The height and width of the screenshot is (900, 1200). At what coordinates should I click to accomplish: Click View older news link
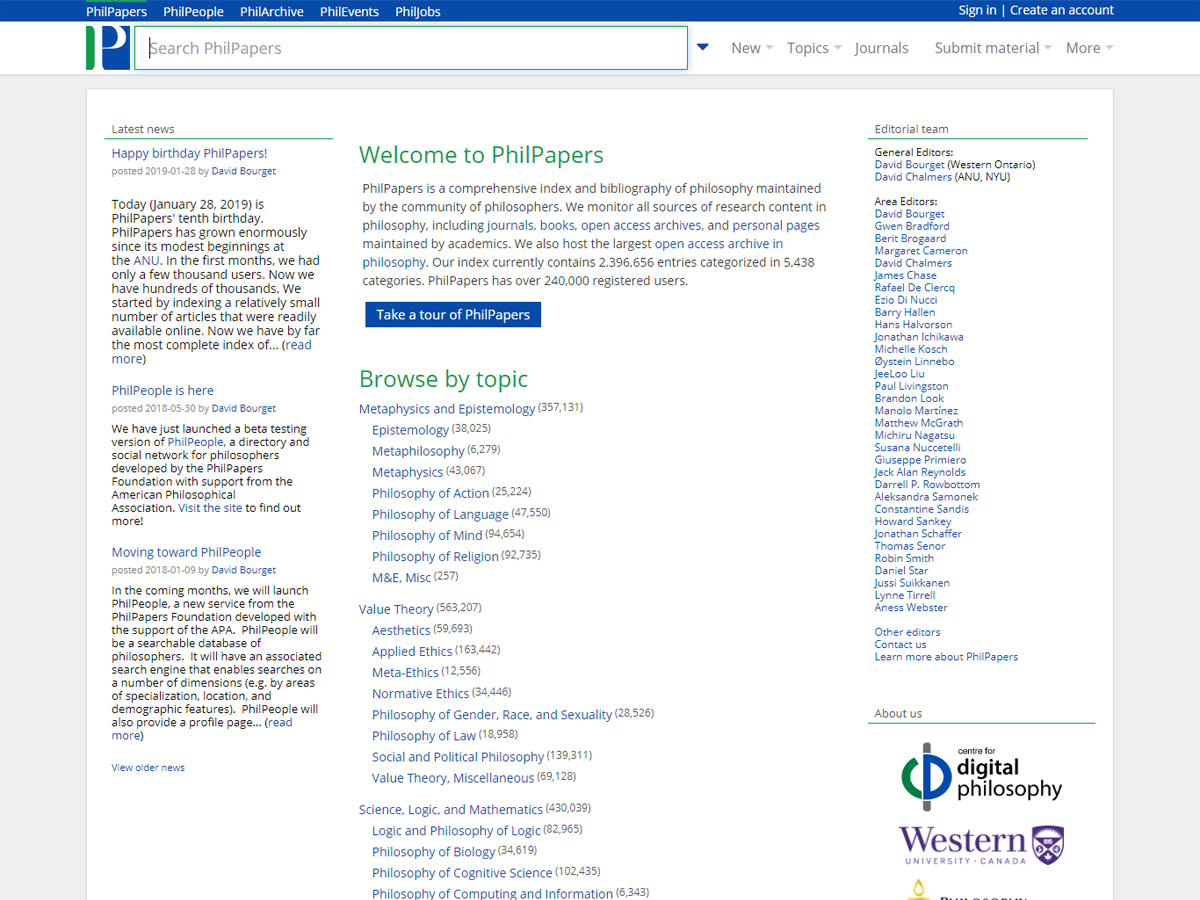148,768
